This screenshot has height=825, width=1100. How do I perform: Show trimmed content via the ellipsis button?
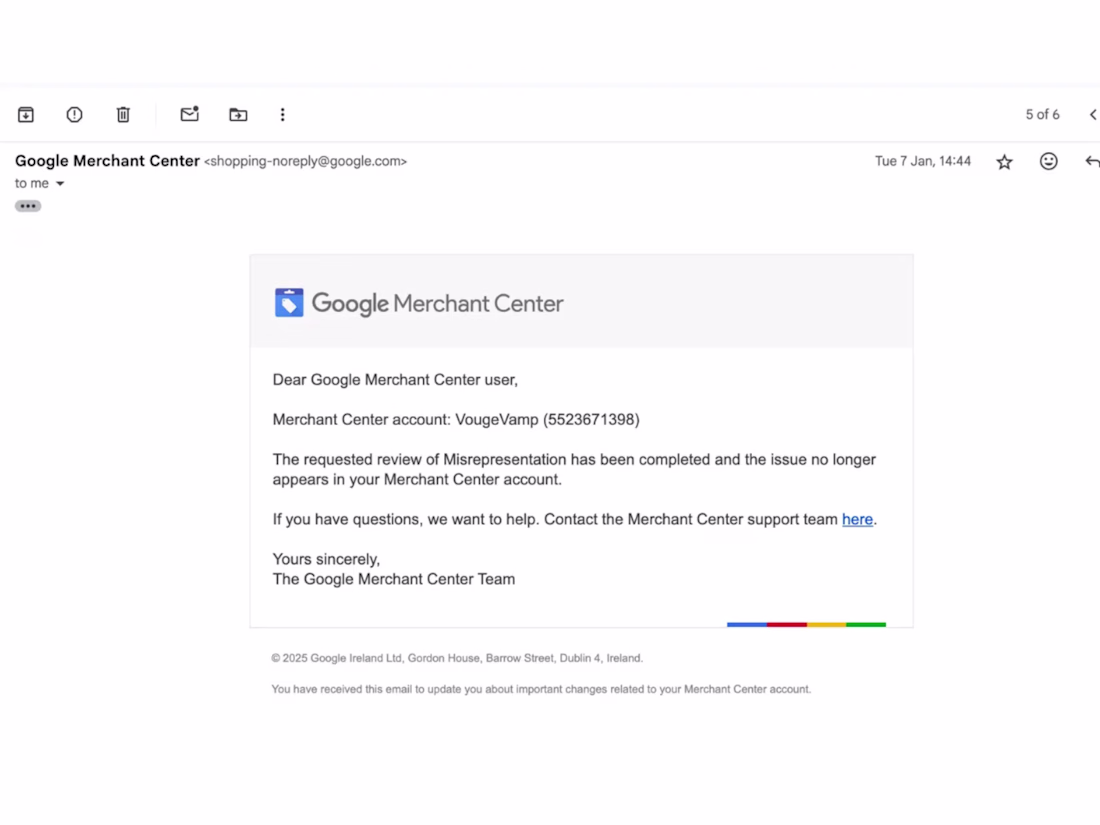pyautogui.click(x=28, y=206)
